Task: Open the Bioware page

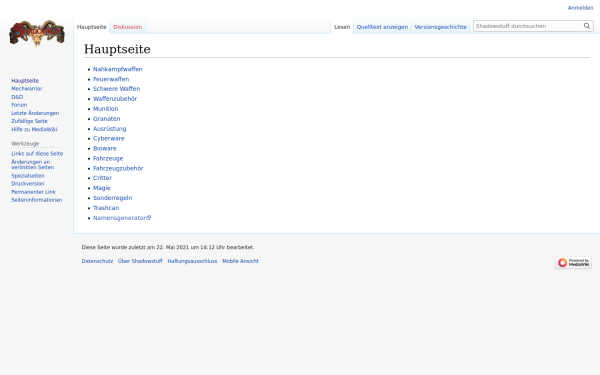Action: (x=104, y=148)
